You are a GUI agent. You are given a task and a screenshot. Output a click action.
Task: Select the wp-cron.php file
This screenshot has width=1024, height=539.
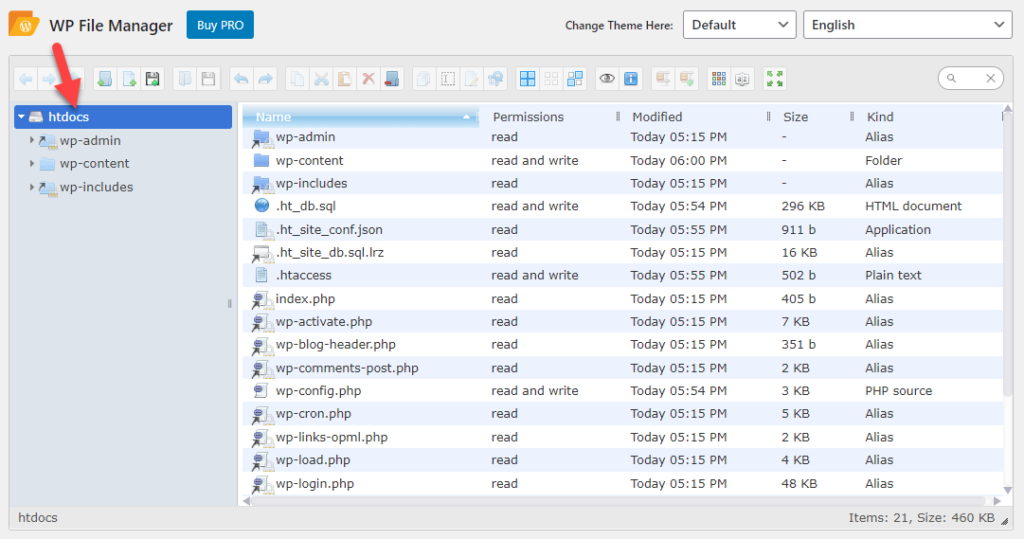pos(622,414)
